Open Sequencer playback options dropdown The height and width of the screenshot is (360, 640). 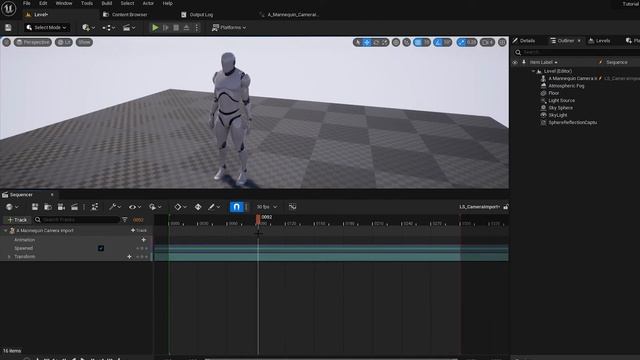point(155,207)
